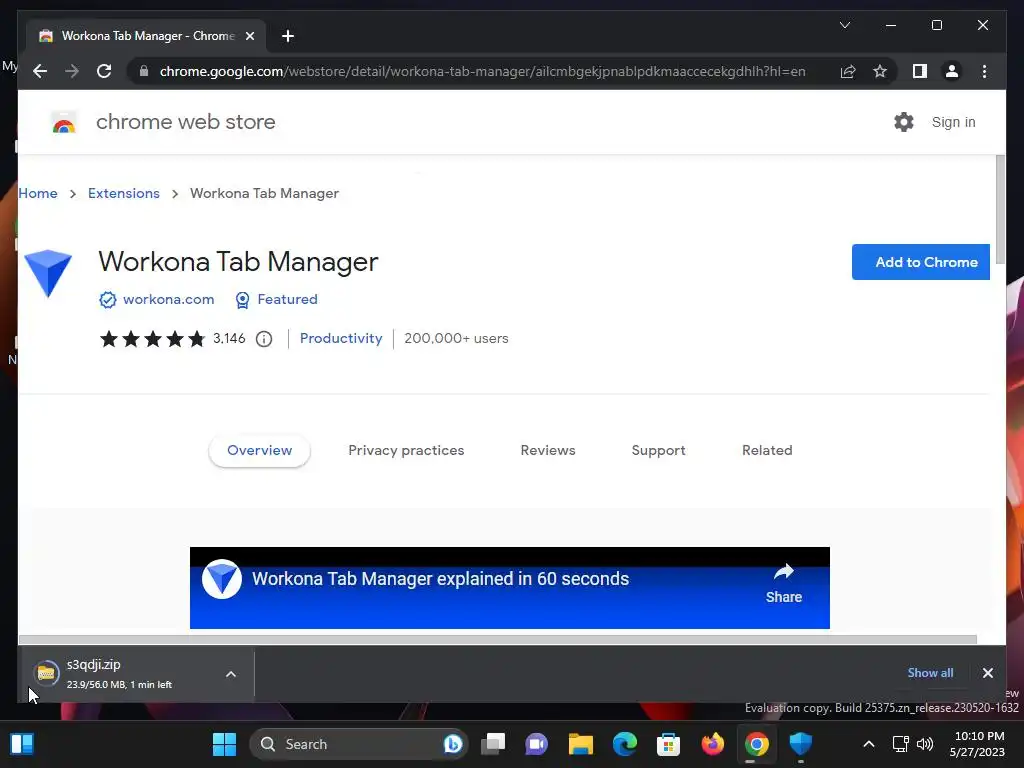Share this page via address bar icon
This screenshot has width=1024, height=768.
pyautogui.click(x=848, y=71)
